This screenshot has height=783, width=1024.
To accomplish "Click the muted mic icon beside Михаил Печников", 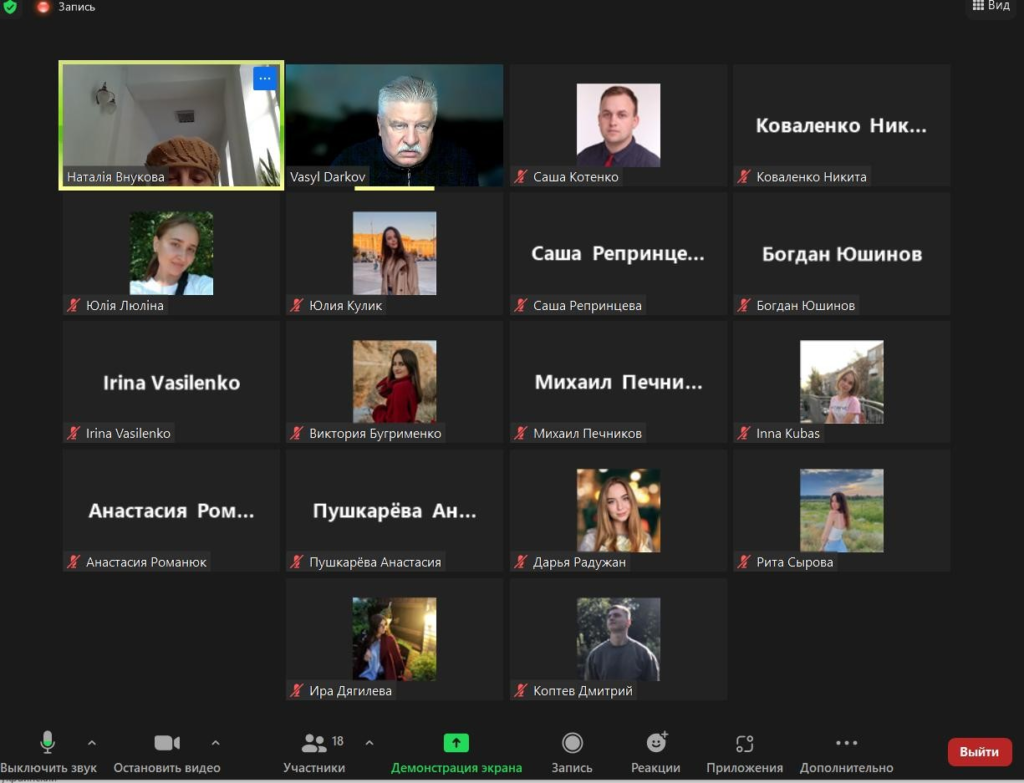I will (x=520, y=433).
